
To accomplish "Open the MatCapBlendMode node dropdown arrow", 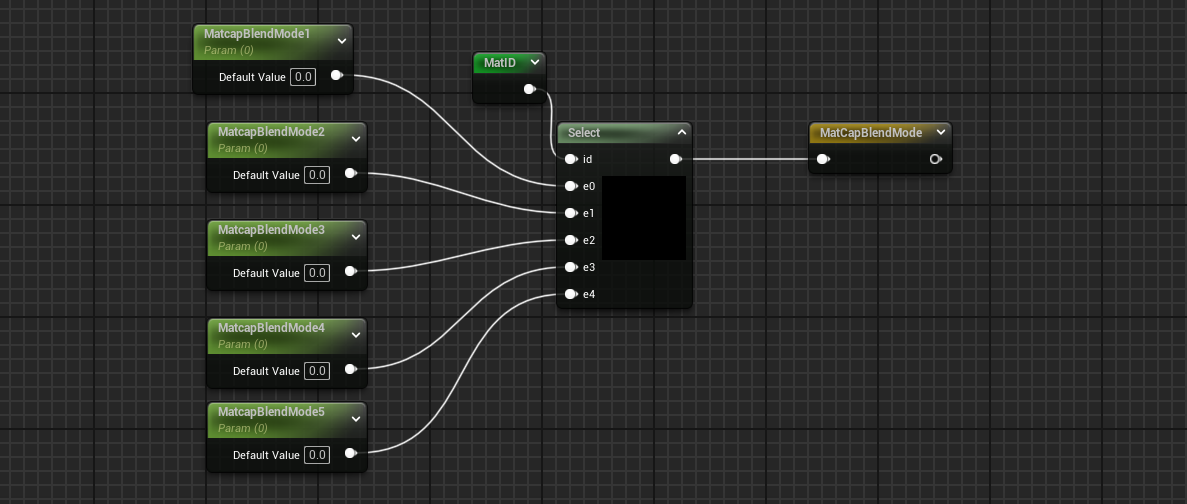I will tap(941, 132).
